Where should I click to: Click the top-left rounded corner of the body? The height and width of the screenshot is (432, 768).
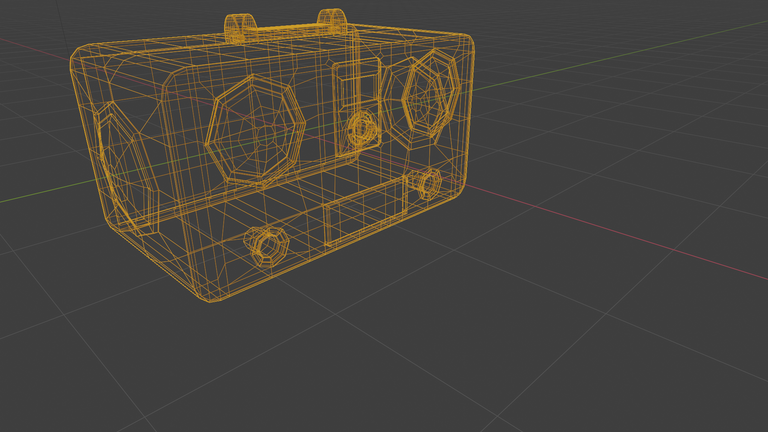click(x=82, y=55)
